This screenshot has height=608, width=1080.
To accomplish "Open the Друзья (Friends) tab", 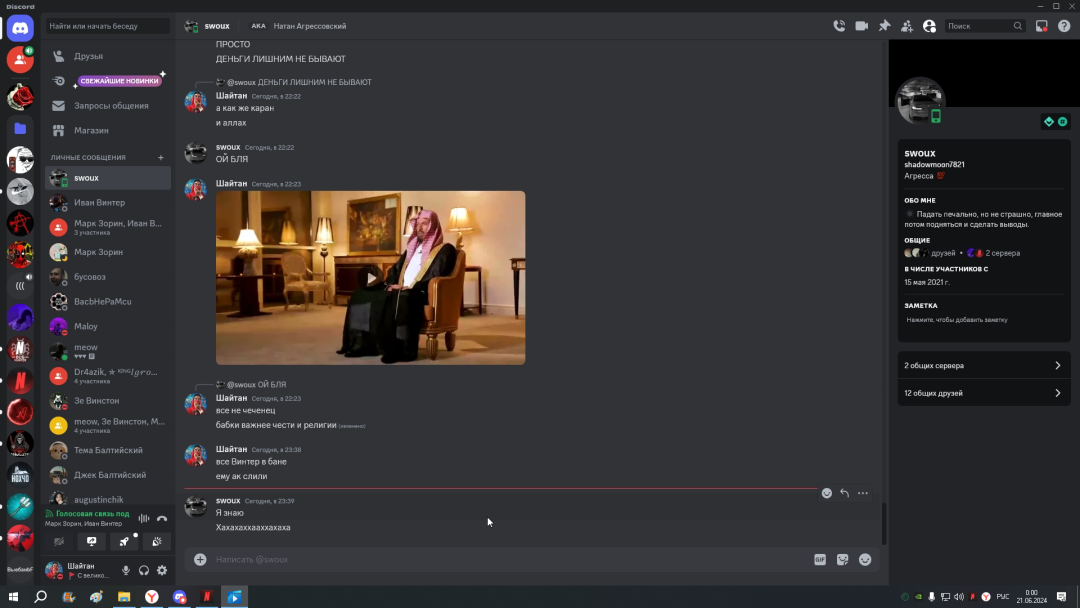I will (x=88, y=56).
